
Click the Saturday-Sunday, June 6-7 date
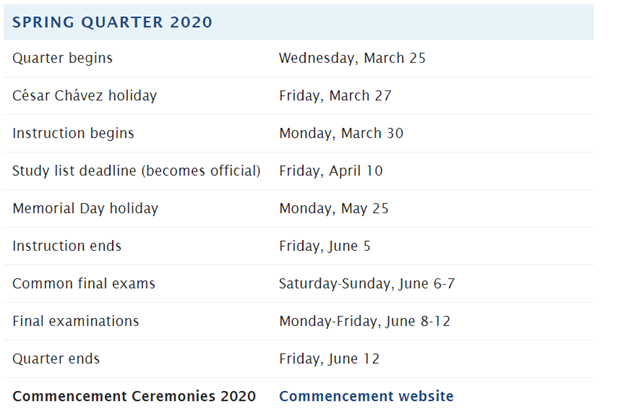[367, 284]
